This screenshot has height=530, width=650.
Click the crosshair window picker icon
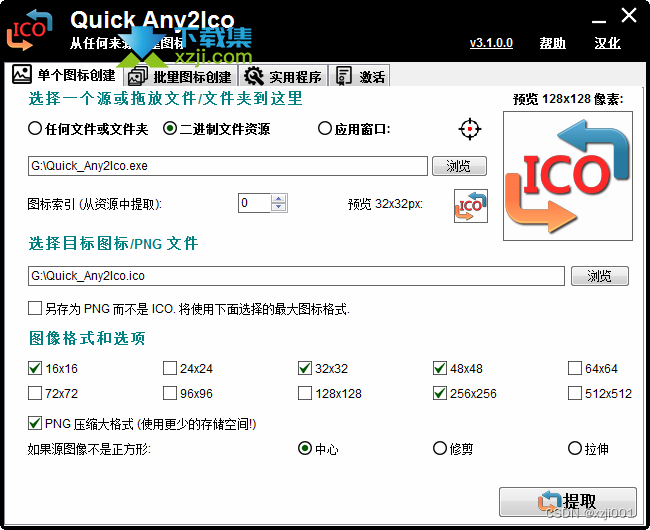pos(470,129)
